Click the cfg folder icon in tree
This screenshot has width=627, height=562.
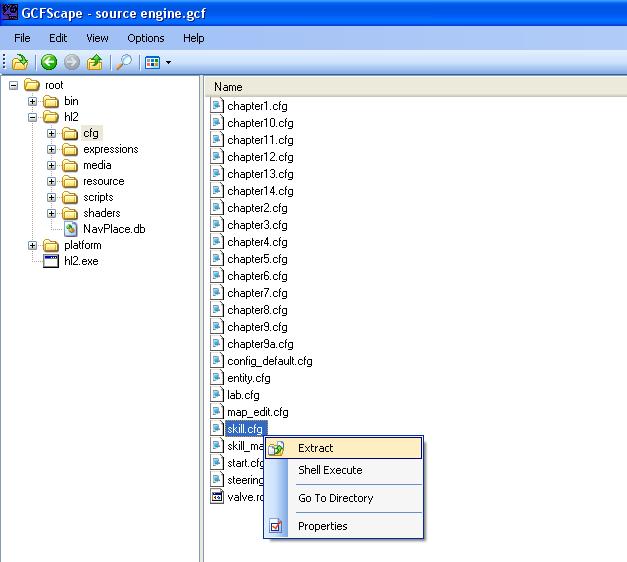click(x=70, y=133)
